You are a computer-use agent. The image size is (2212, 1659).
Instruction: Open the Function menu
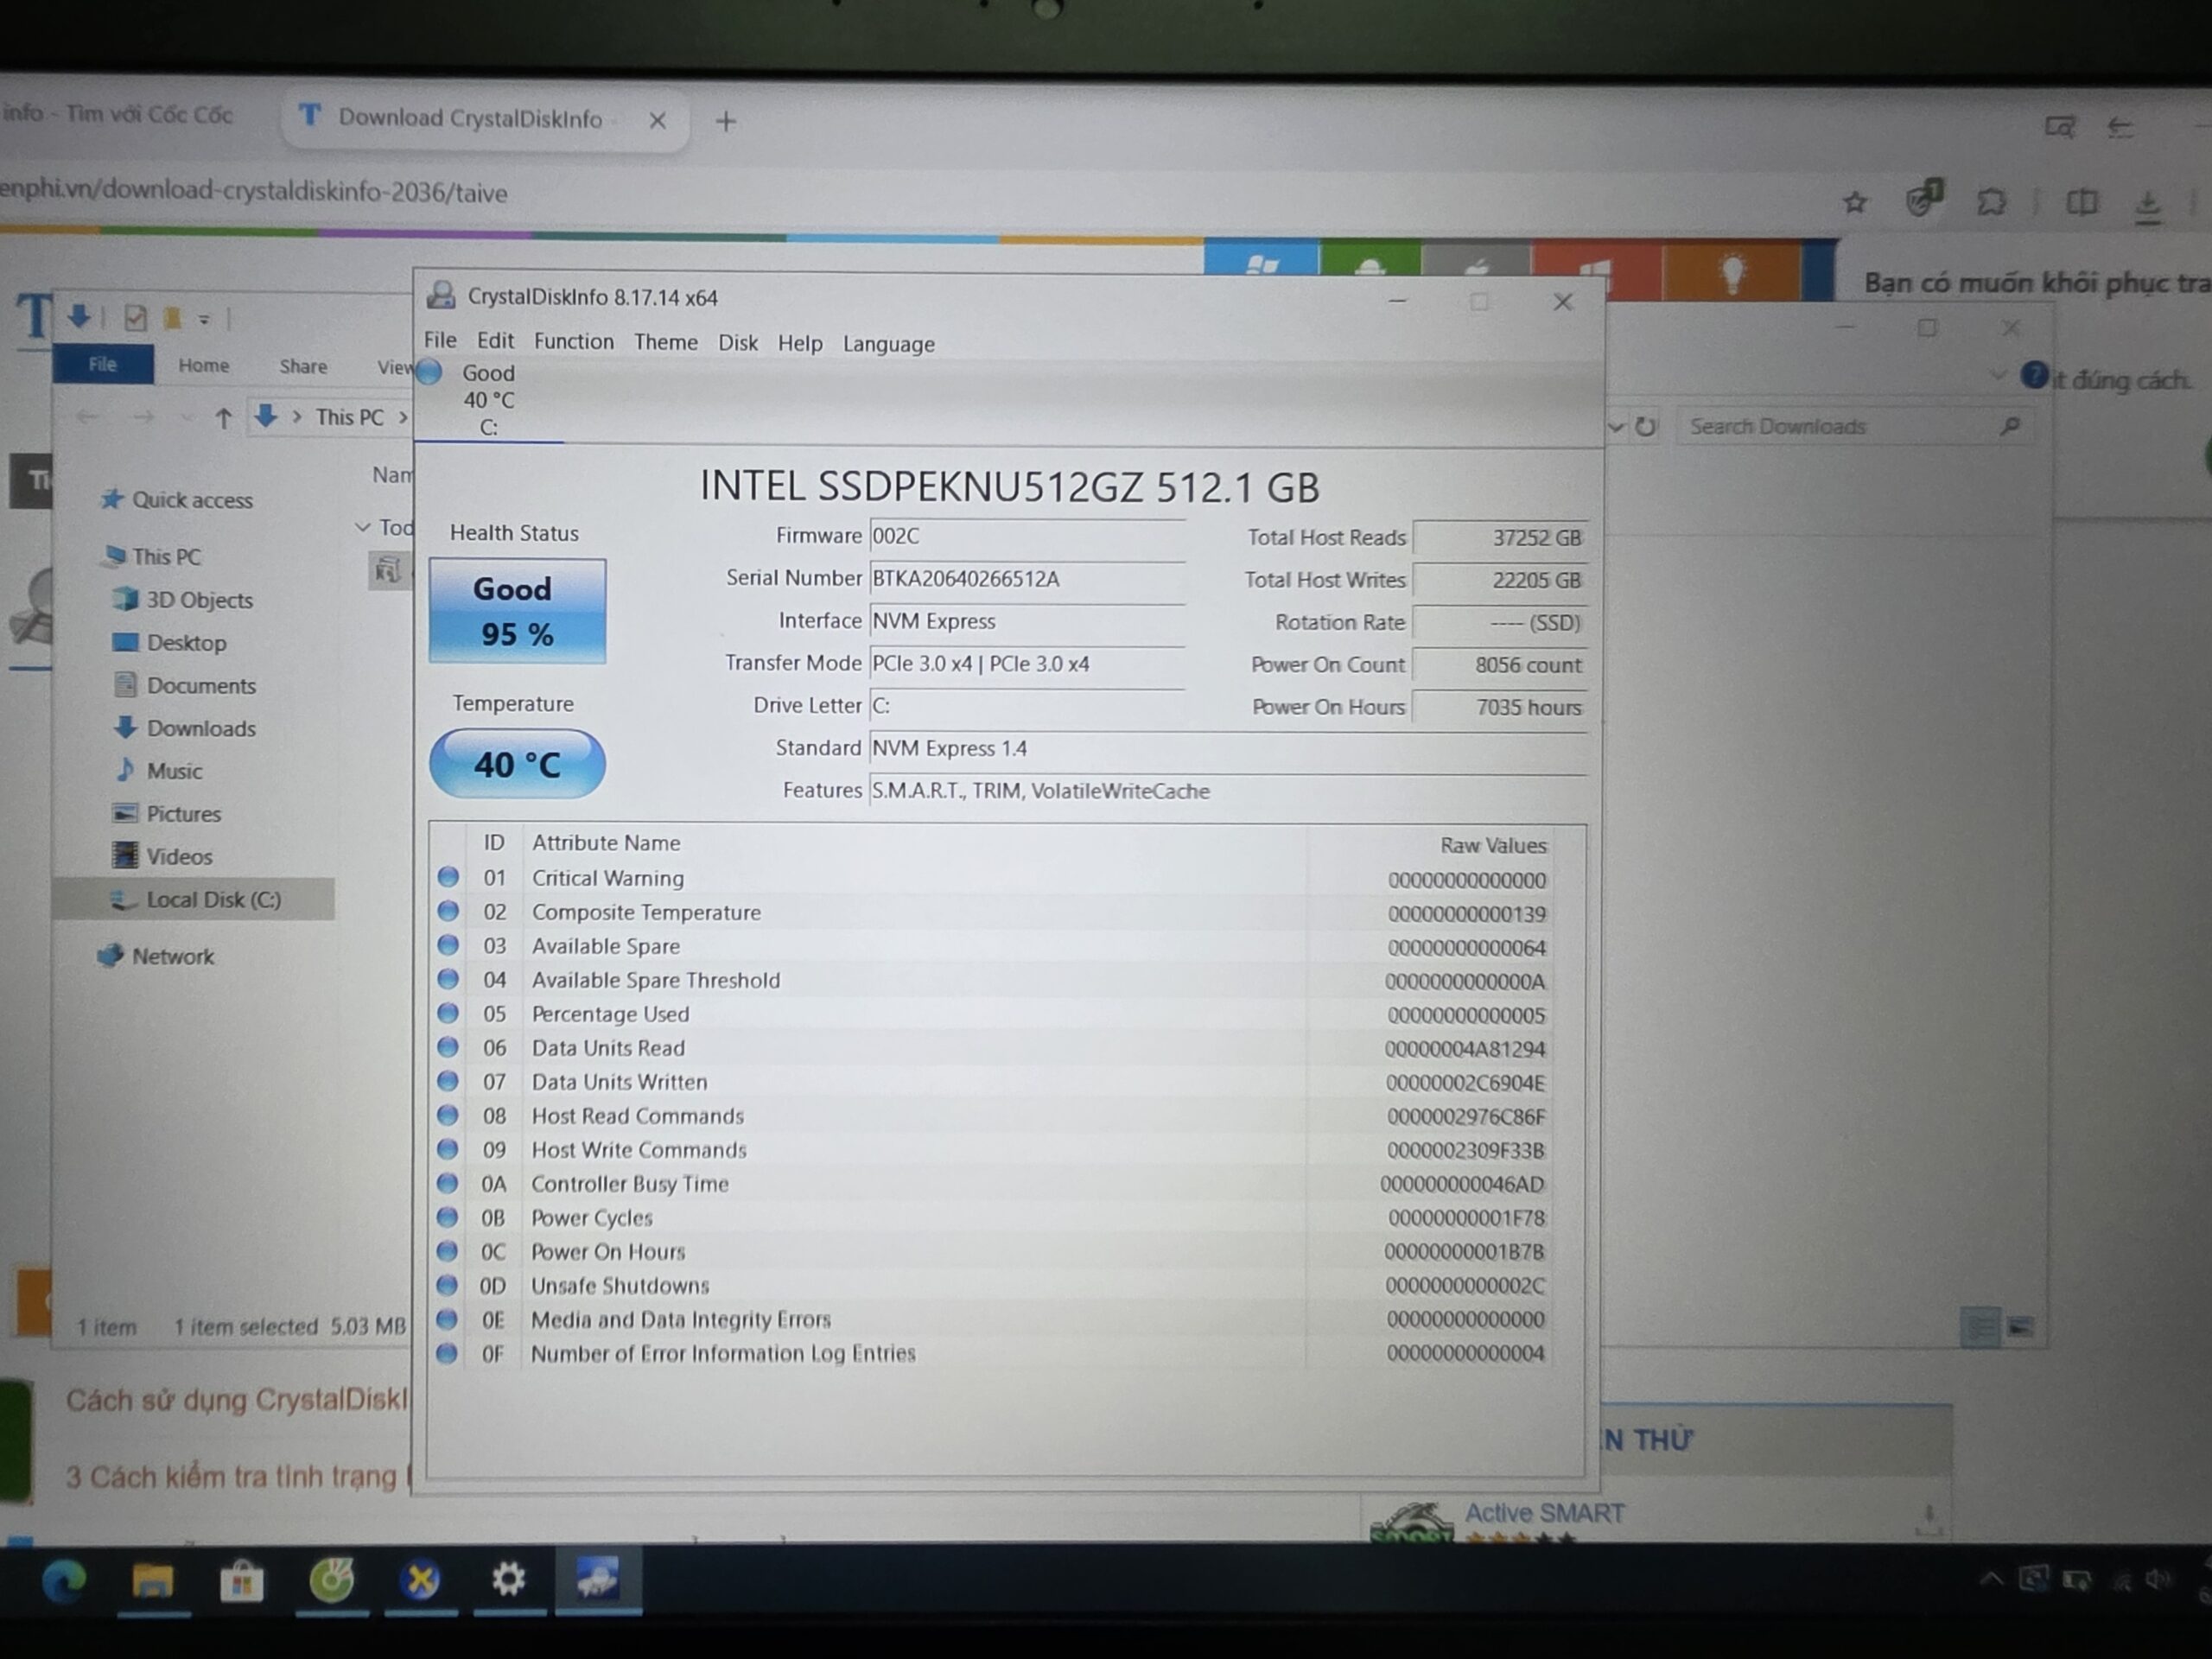pos(573,342)
